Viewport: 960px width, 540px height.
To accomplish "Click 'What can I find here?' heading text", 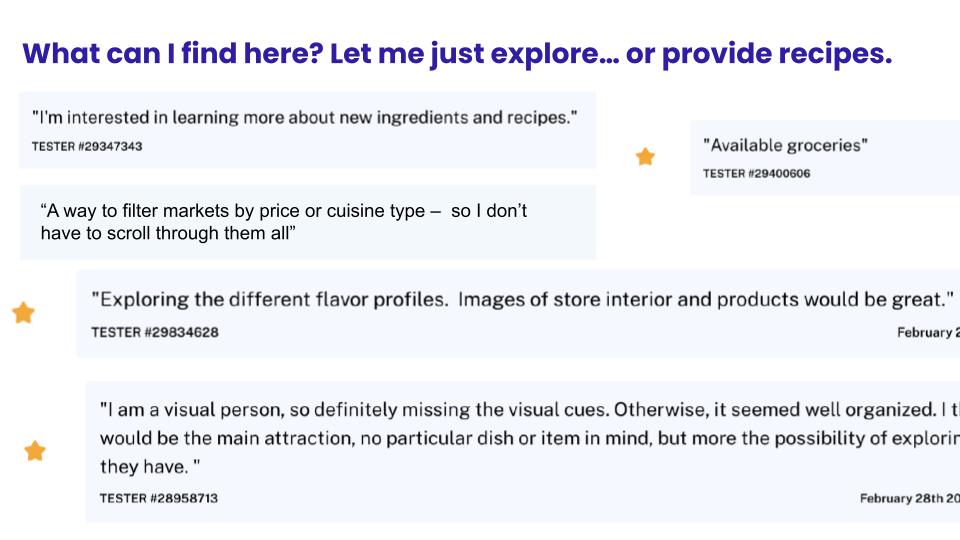I will [x=173, y=53].
